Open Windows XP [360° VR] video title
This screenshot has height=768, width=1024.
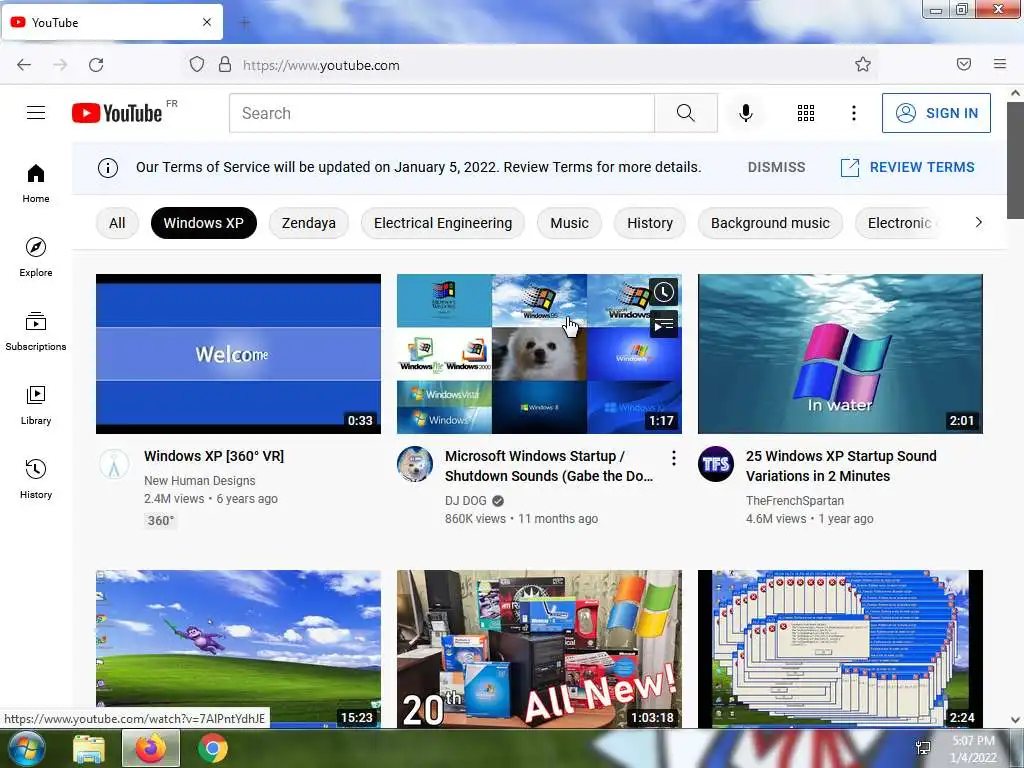tap(214, 456)
